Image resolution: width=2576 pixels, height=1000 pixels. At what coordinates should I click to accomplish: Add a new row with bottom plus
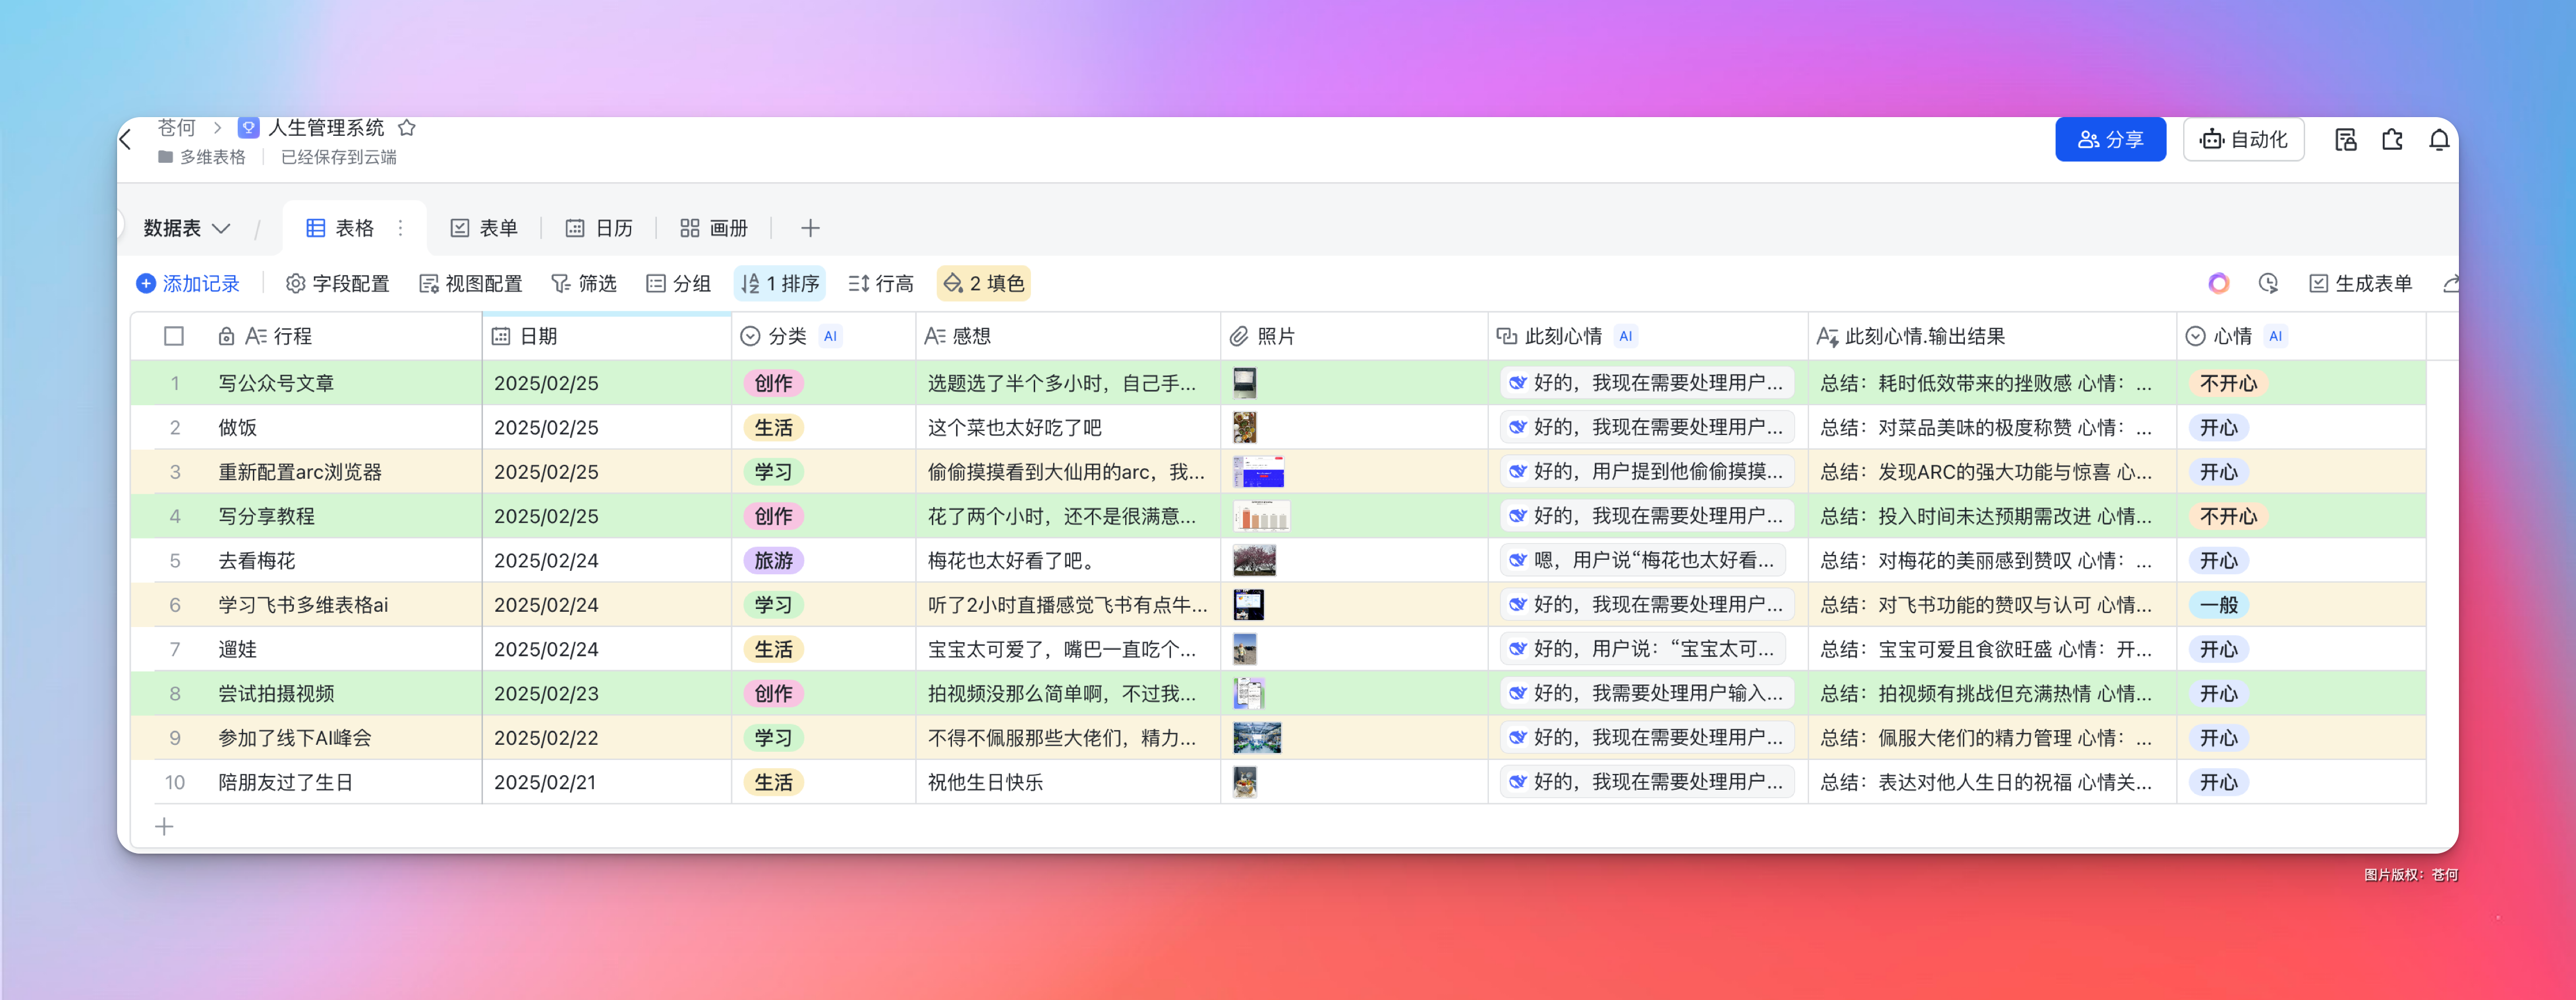point(165,827)
